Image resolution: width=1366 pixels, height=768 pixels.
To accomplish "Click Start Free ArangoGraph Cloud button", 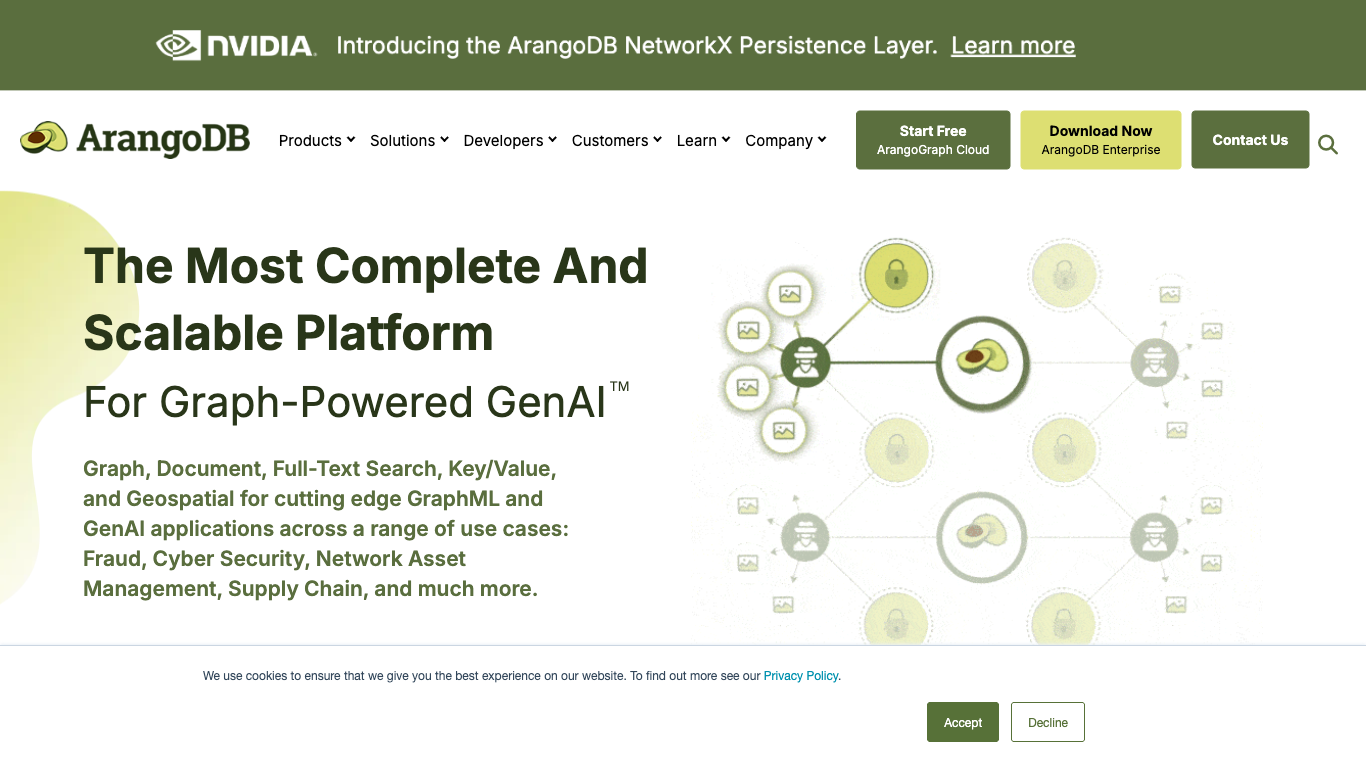I will click(x=933, y=140).
